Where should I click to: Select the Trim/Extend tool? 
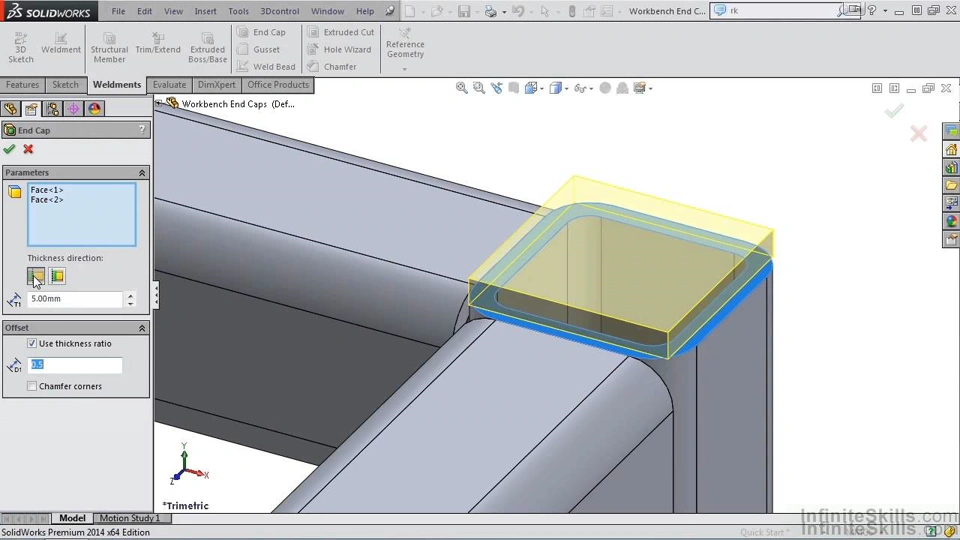(157, 43)
